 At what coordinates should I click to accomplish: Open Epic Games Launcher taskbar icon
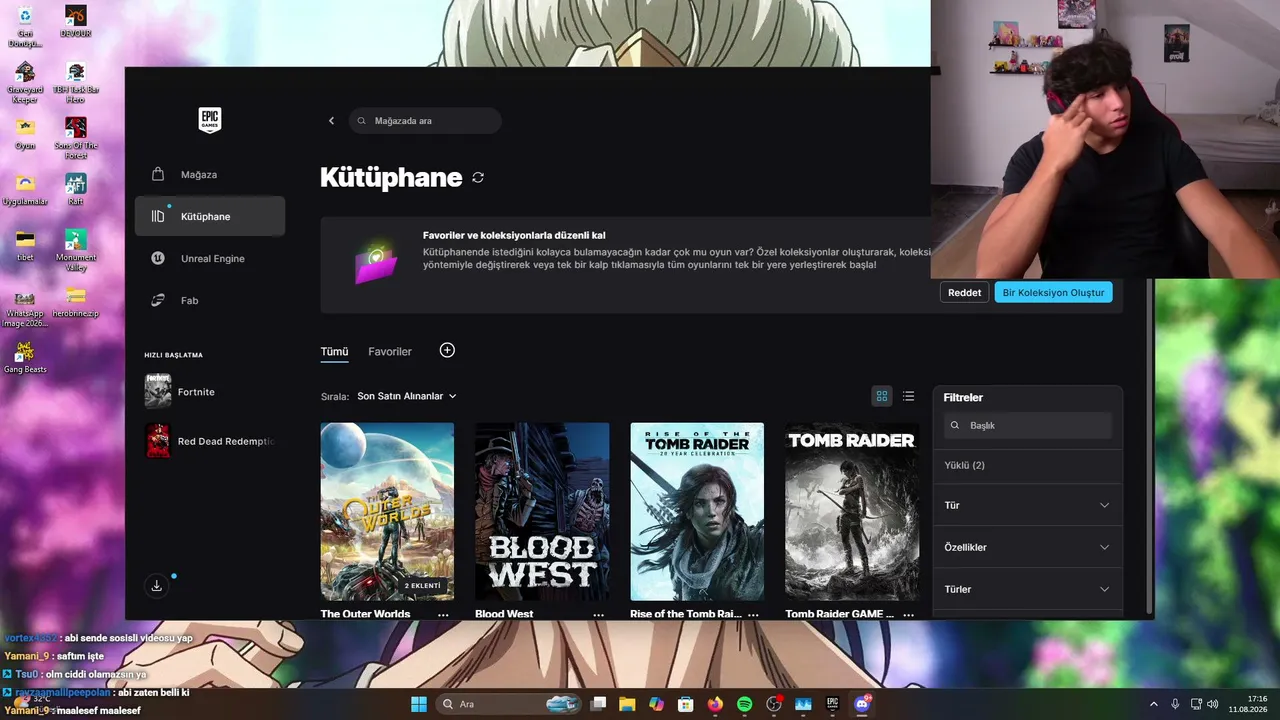pos(832,704)
